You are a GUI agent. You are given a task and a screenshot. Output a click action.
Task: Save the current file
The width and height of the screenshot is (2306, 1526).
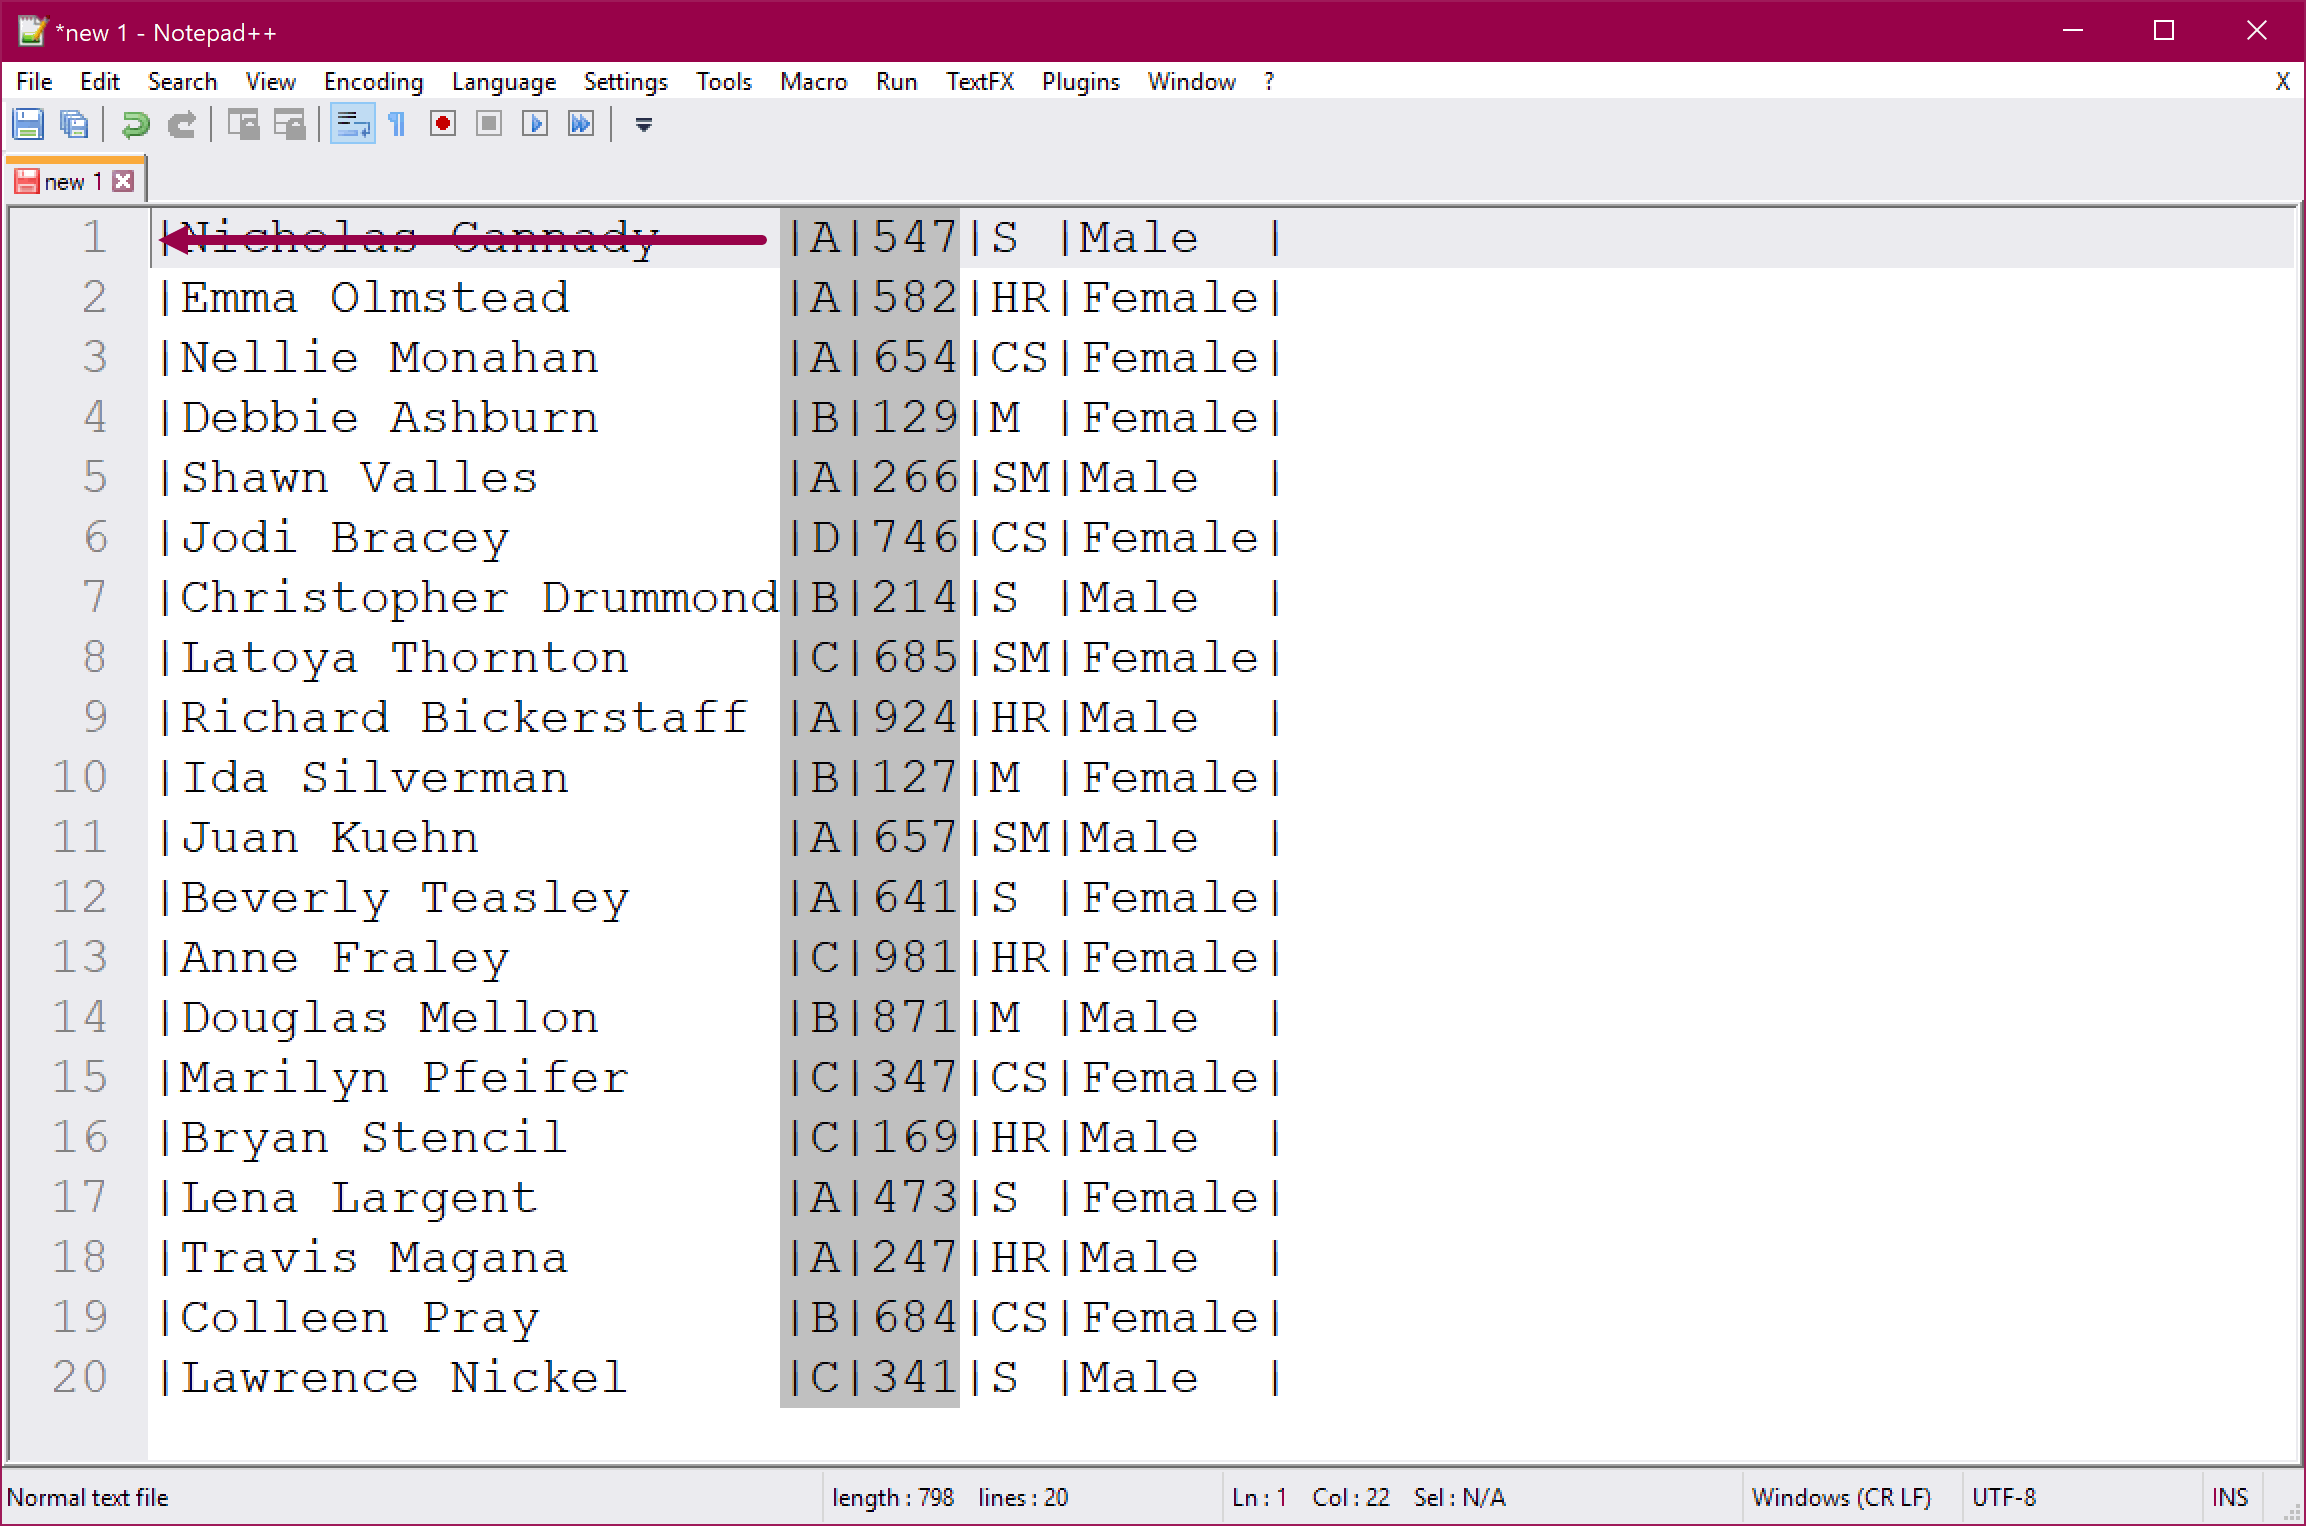click(x=28, y=124)
